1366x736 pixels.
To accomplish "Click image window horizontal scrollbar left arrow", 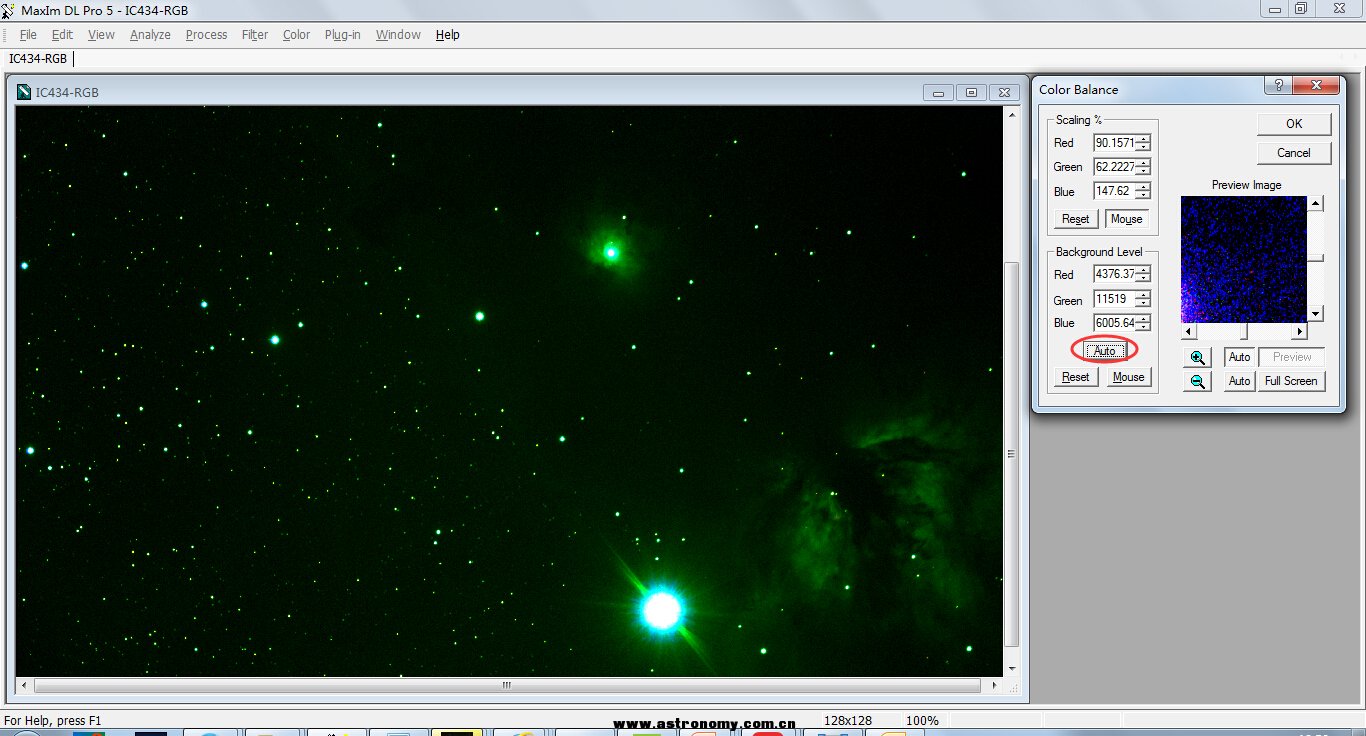I will [x=25, y=686].
